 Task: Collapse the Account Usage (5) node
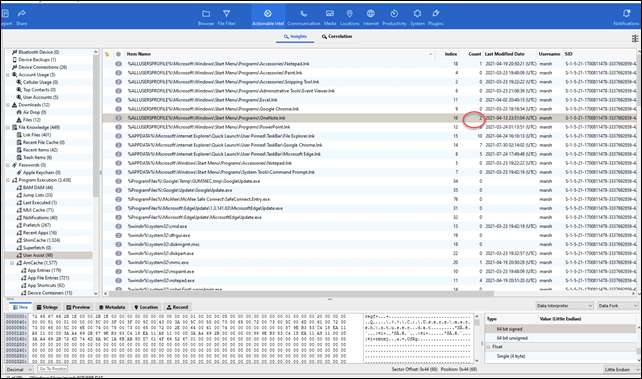pyautogui.click(x=8, y=75)
